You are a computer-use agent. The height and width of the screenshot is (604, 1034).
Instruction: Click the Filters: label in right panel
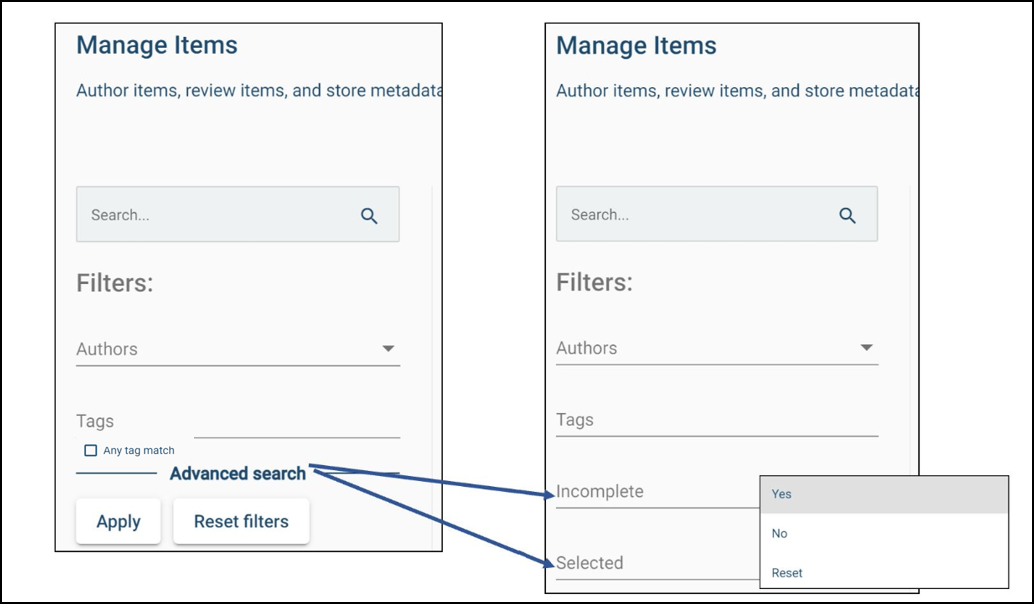tap(594, 282)
